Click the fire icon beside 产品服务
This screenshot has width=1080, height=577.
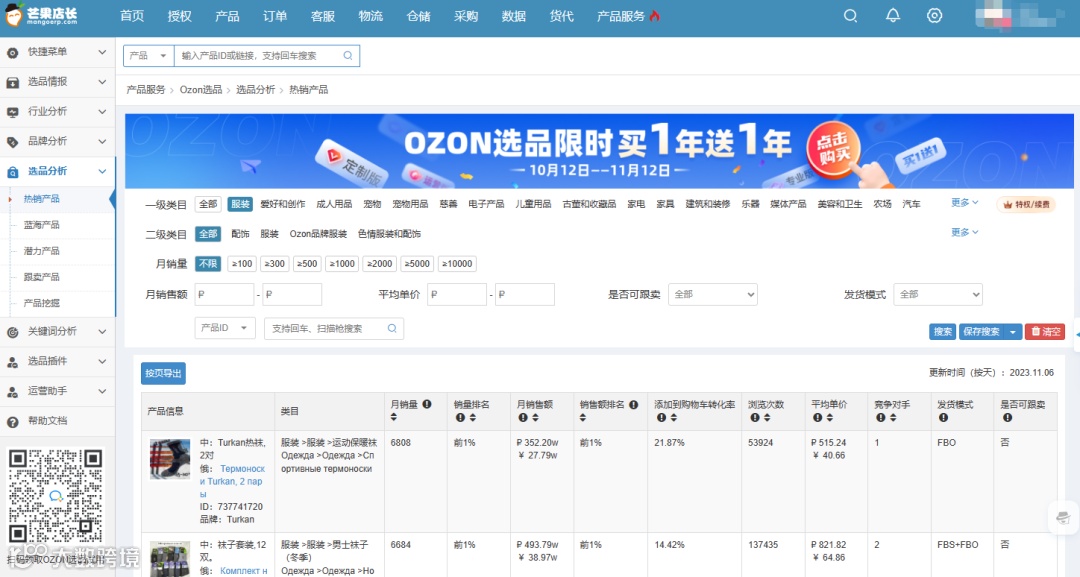pyautogui.click(x=654, y=16)
